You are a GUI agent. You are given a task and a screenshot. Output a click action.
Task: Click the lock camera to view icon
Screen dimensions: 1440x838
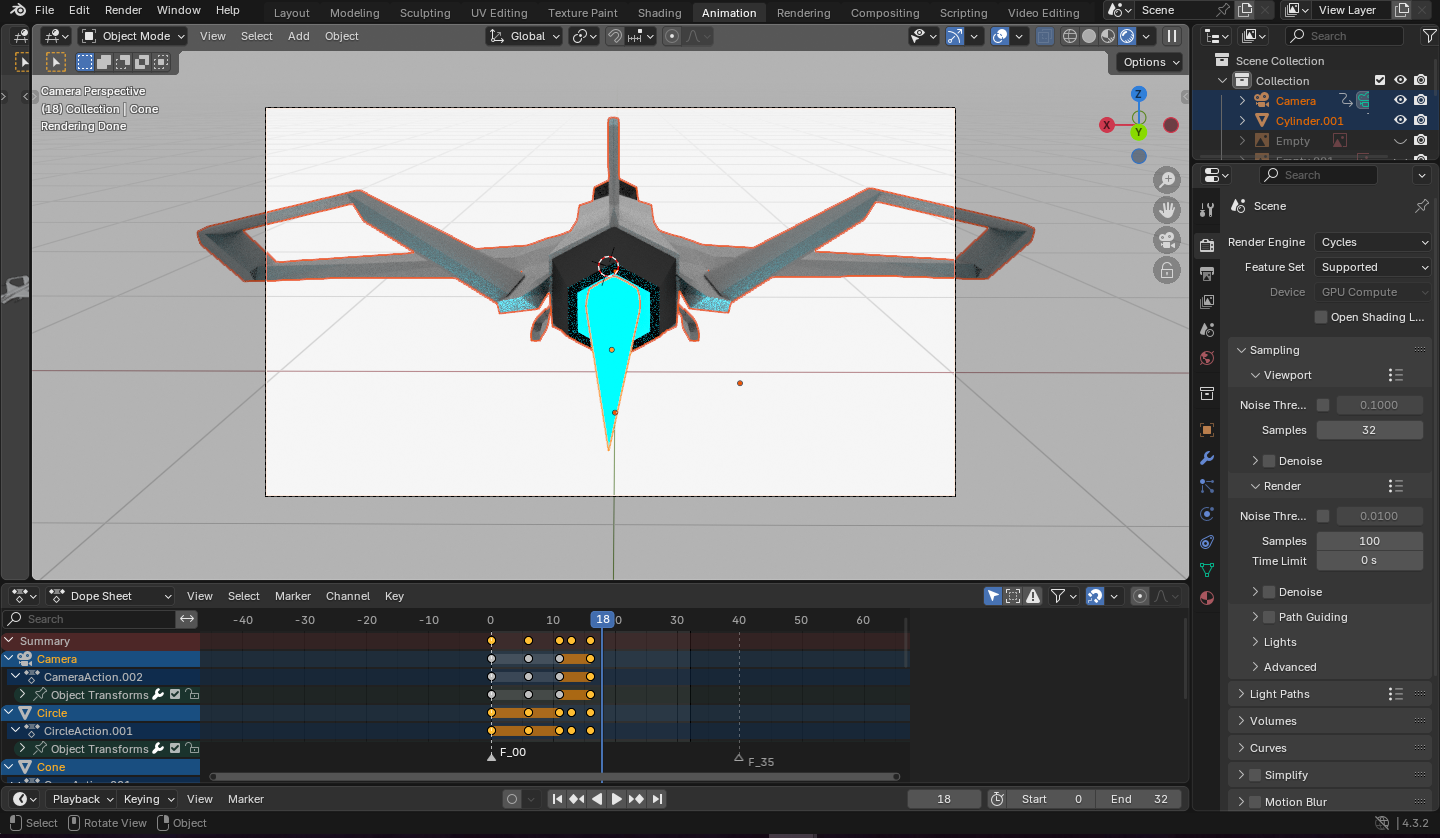(1166, 270)
